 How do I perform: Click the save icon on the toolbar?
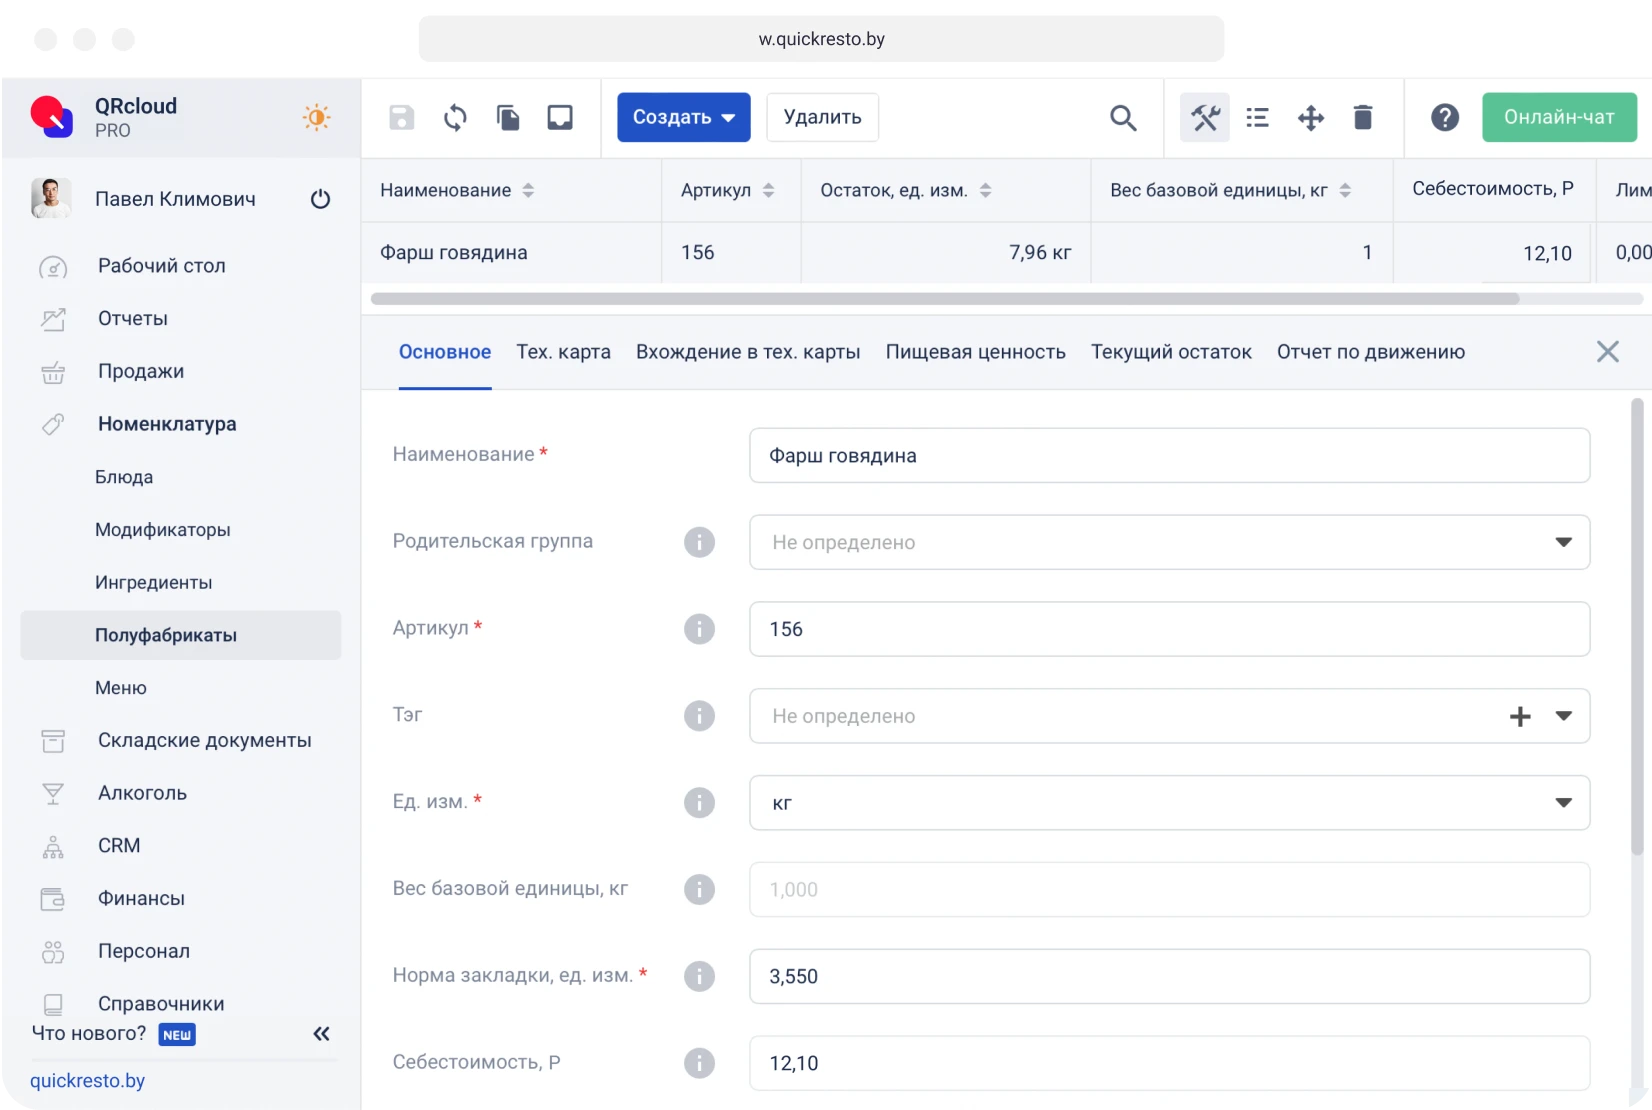[x=401, y=117]
